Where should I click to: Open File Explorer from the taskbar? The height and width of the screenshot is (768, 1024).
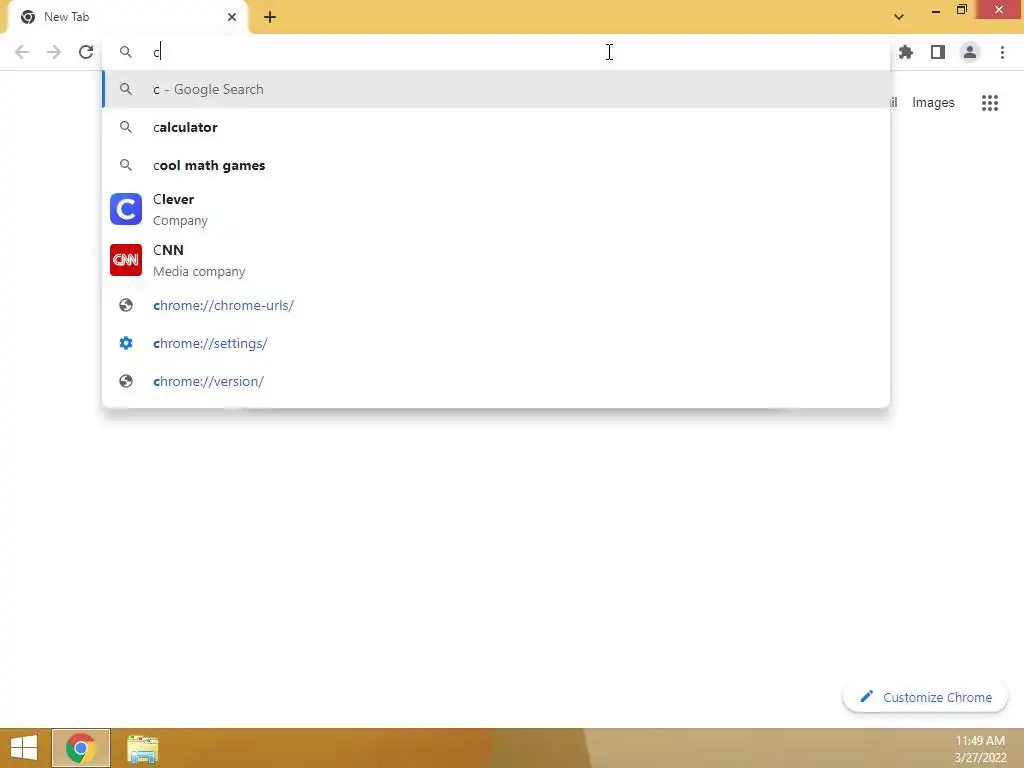coord(142,749)
